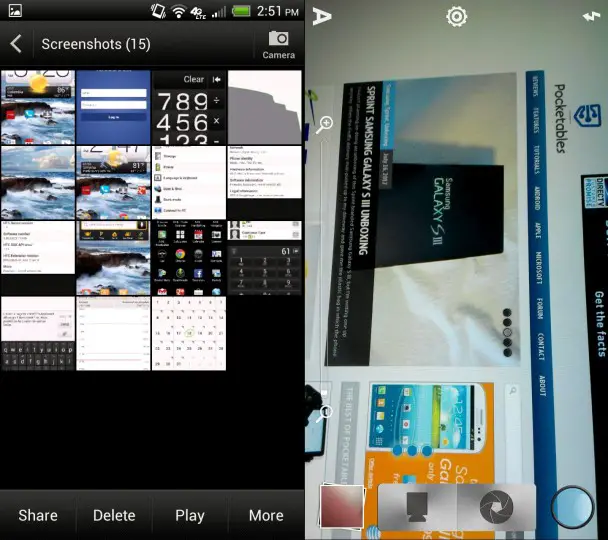The height and width of the screenshot is (540, 608).
Task: Tap the Play button
Action: (x=190, y=515)
